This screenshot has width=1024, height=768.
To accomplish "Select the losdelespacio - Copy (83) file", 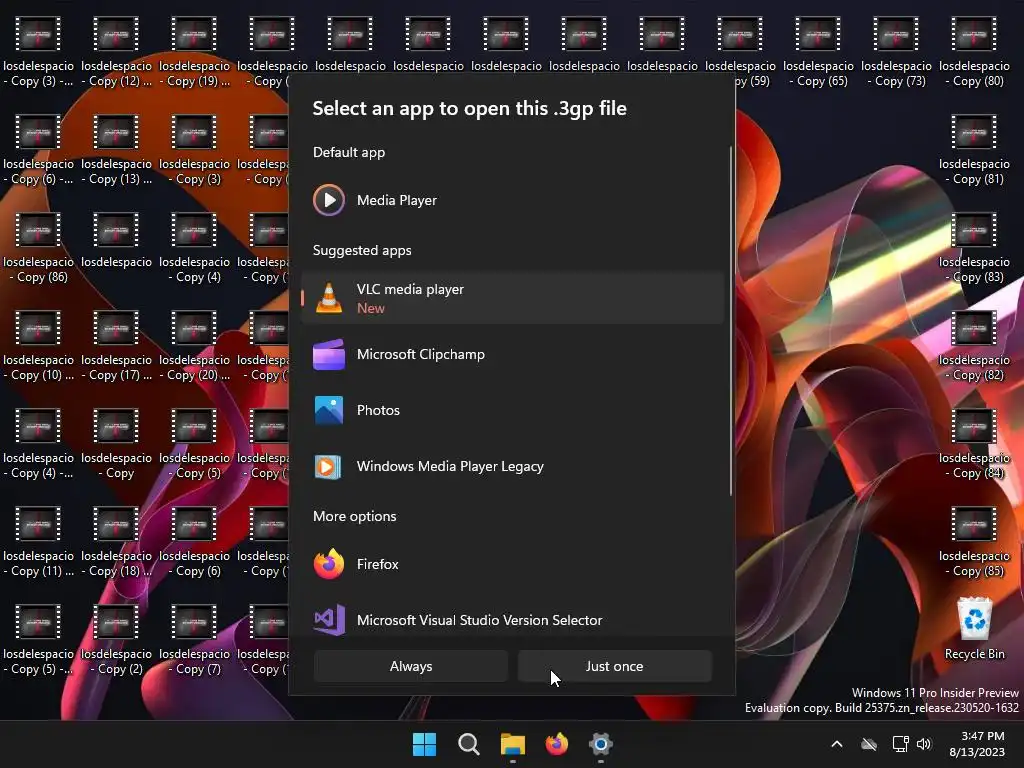I will [x=974, y=248].
